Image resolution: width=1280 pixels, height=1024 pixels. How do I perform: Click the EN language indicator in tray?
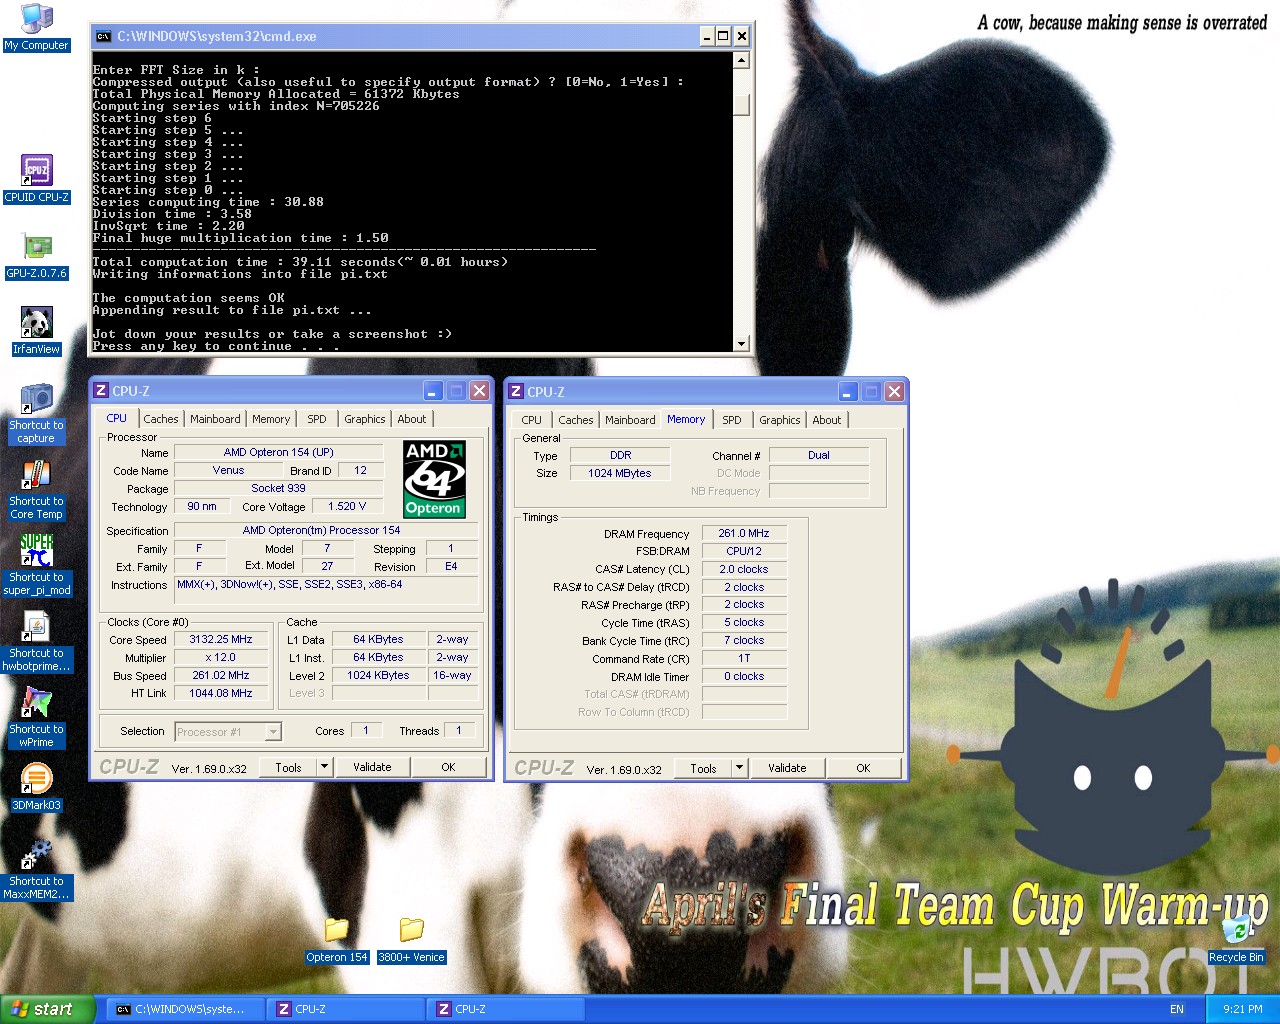(1177, 1010)
